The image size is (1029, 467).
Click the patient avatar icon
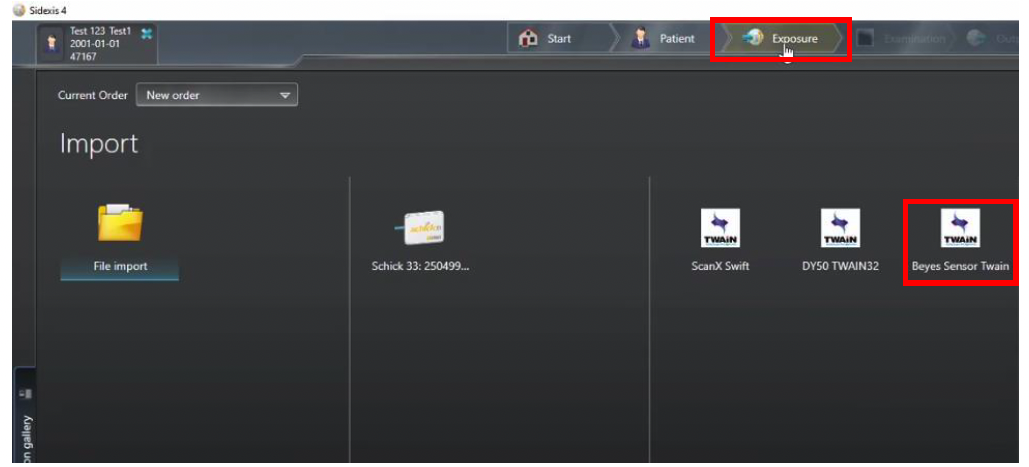click(x=52, y=44)
